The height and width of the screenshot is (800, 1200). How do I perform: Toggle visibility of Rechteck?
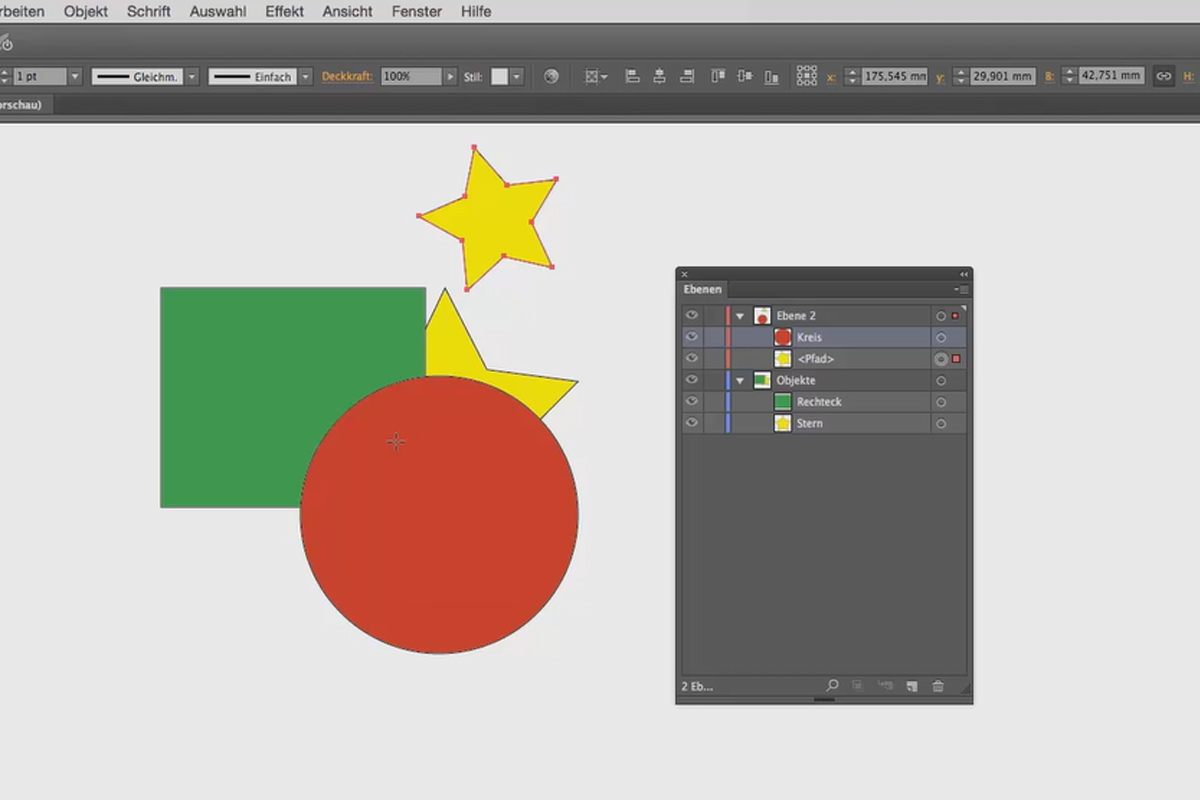[x=691, y=402]
